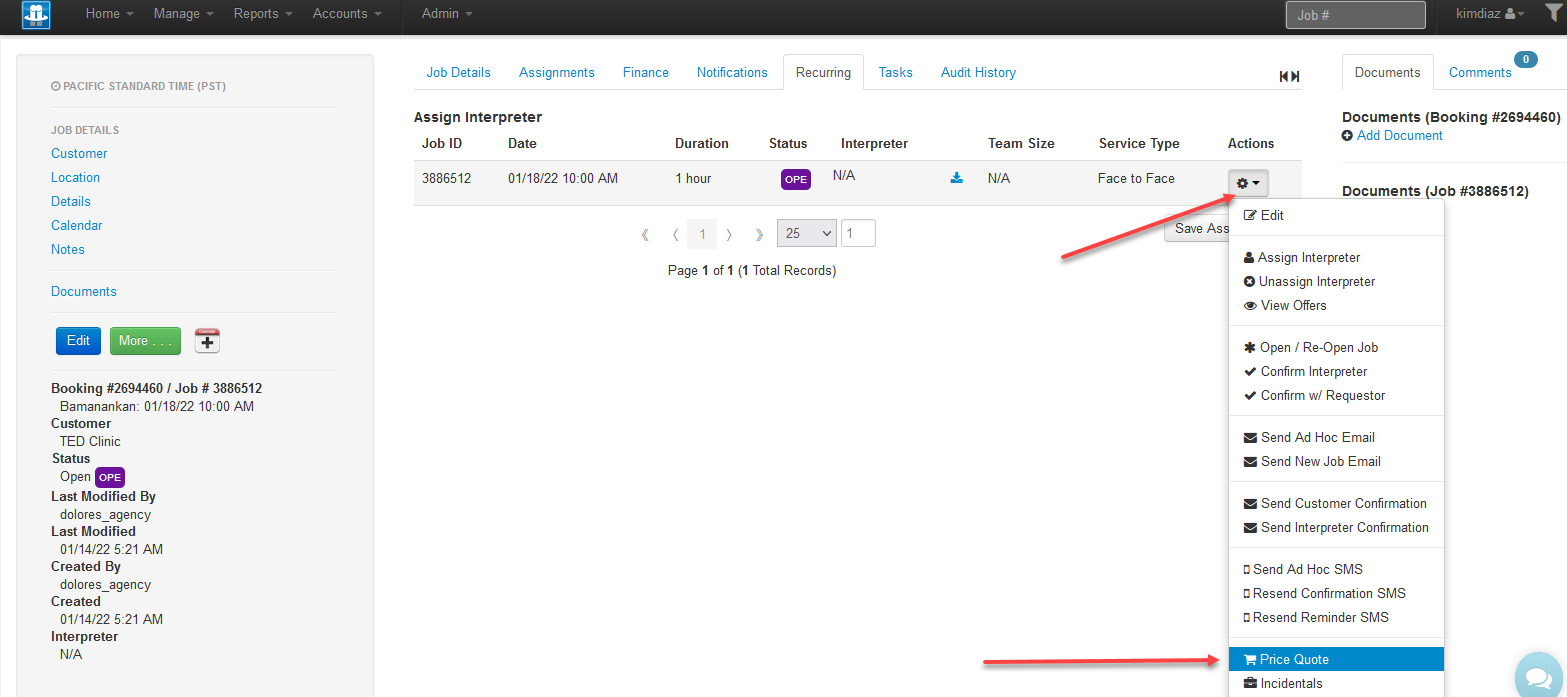1567x697 pixels.
Task: Change the 25 records-per-page dropdown
Action: tap(806, 233)
